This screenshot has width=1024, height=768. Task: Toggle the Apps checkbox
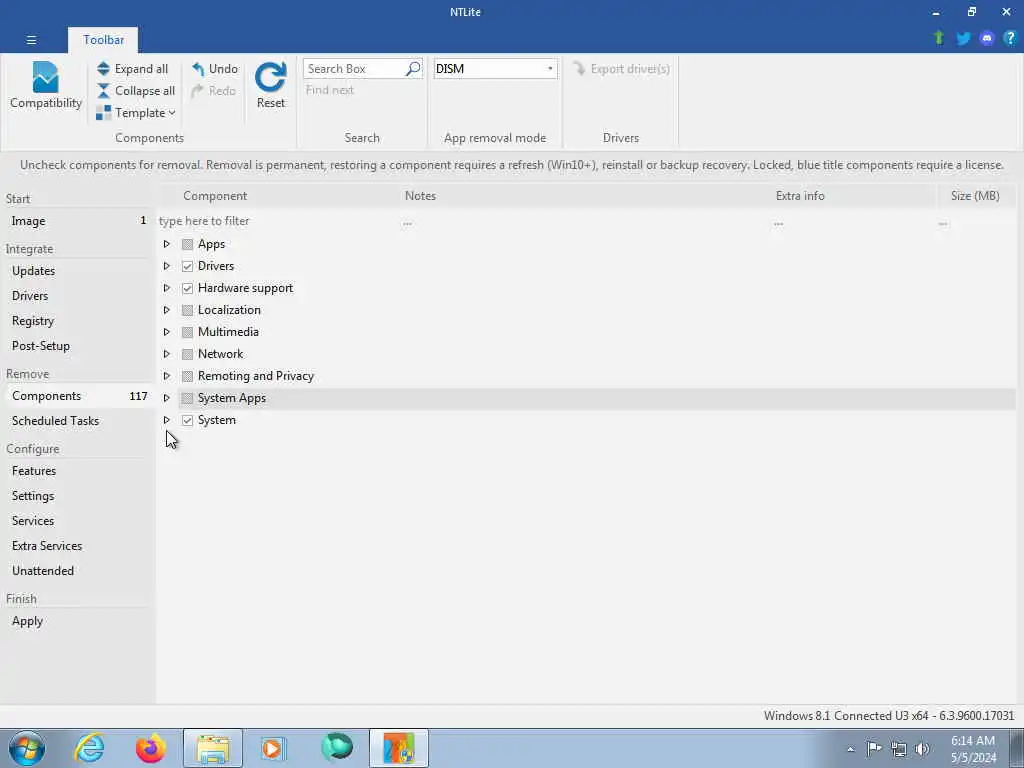[x=187, y=244]
